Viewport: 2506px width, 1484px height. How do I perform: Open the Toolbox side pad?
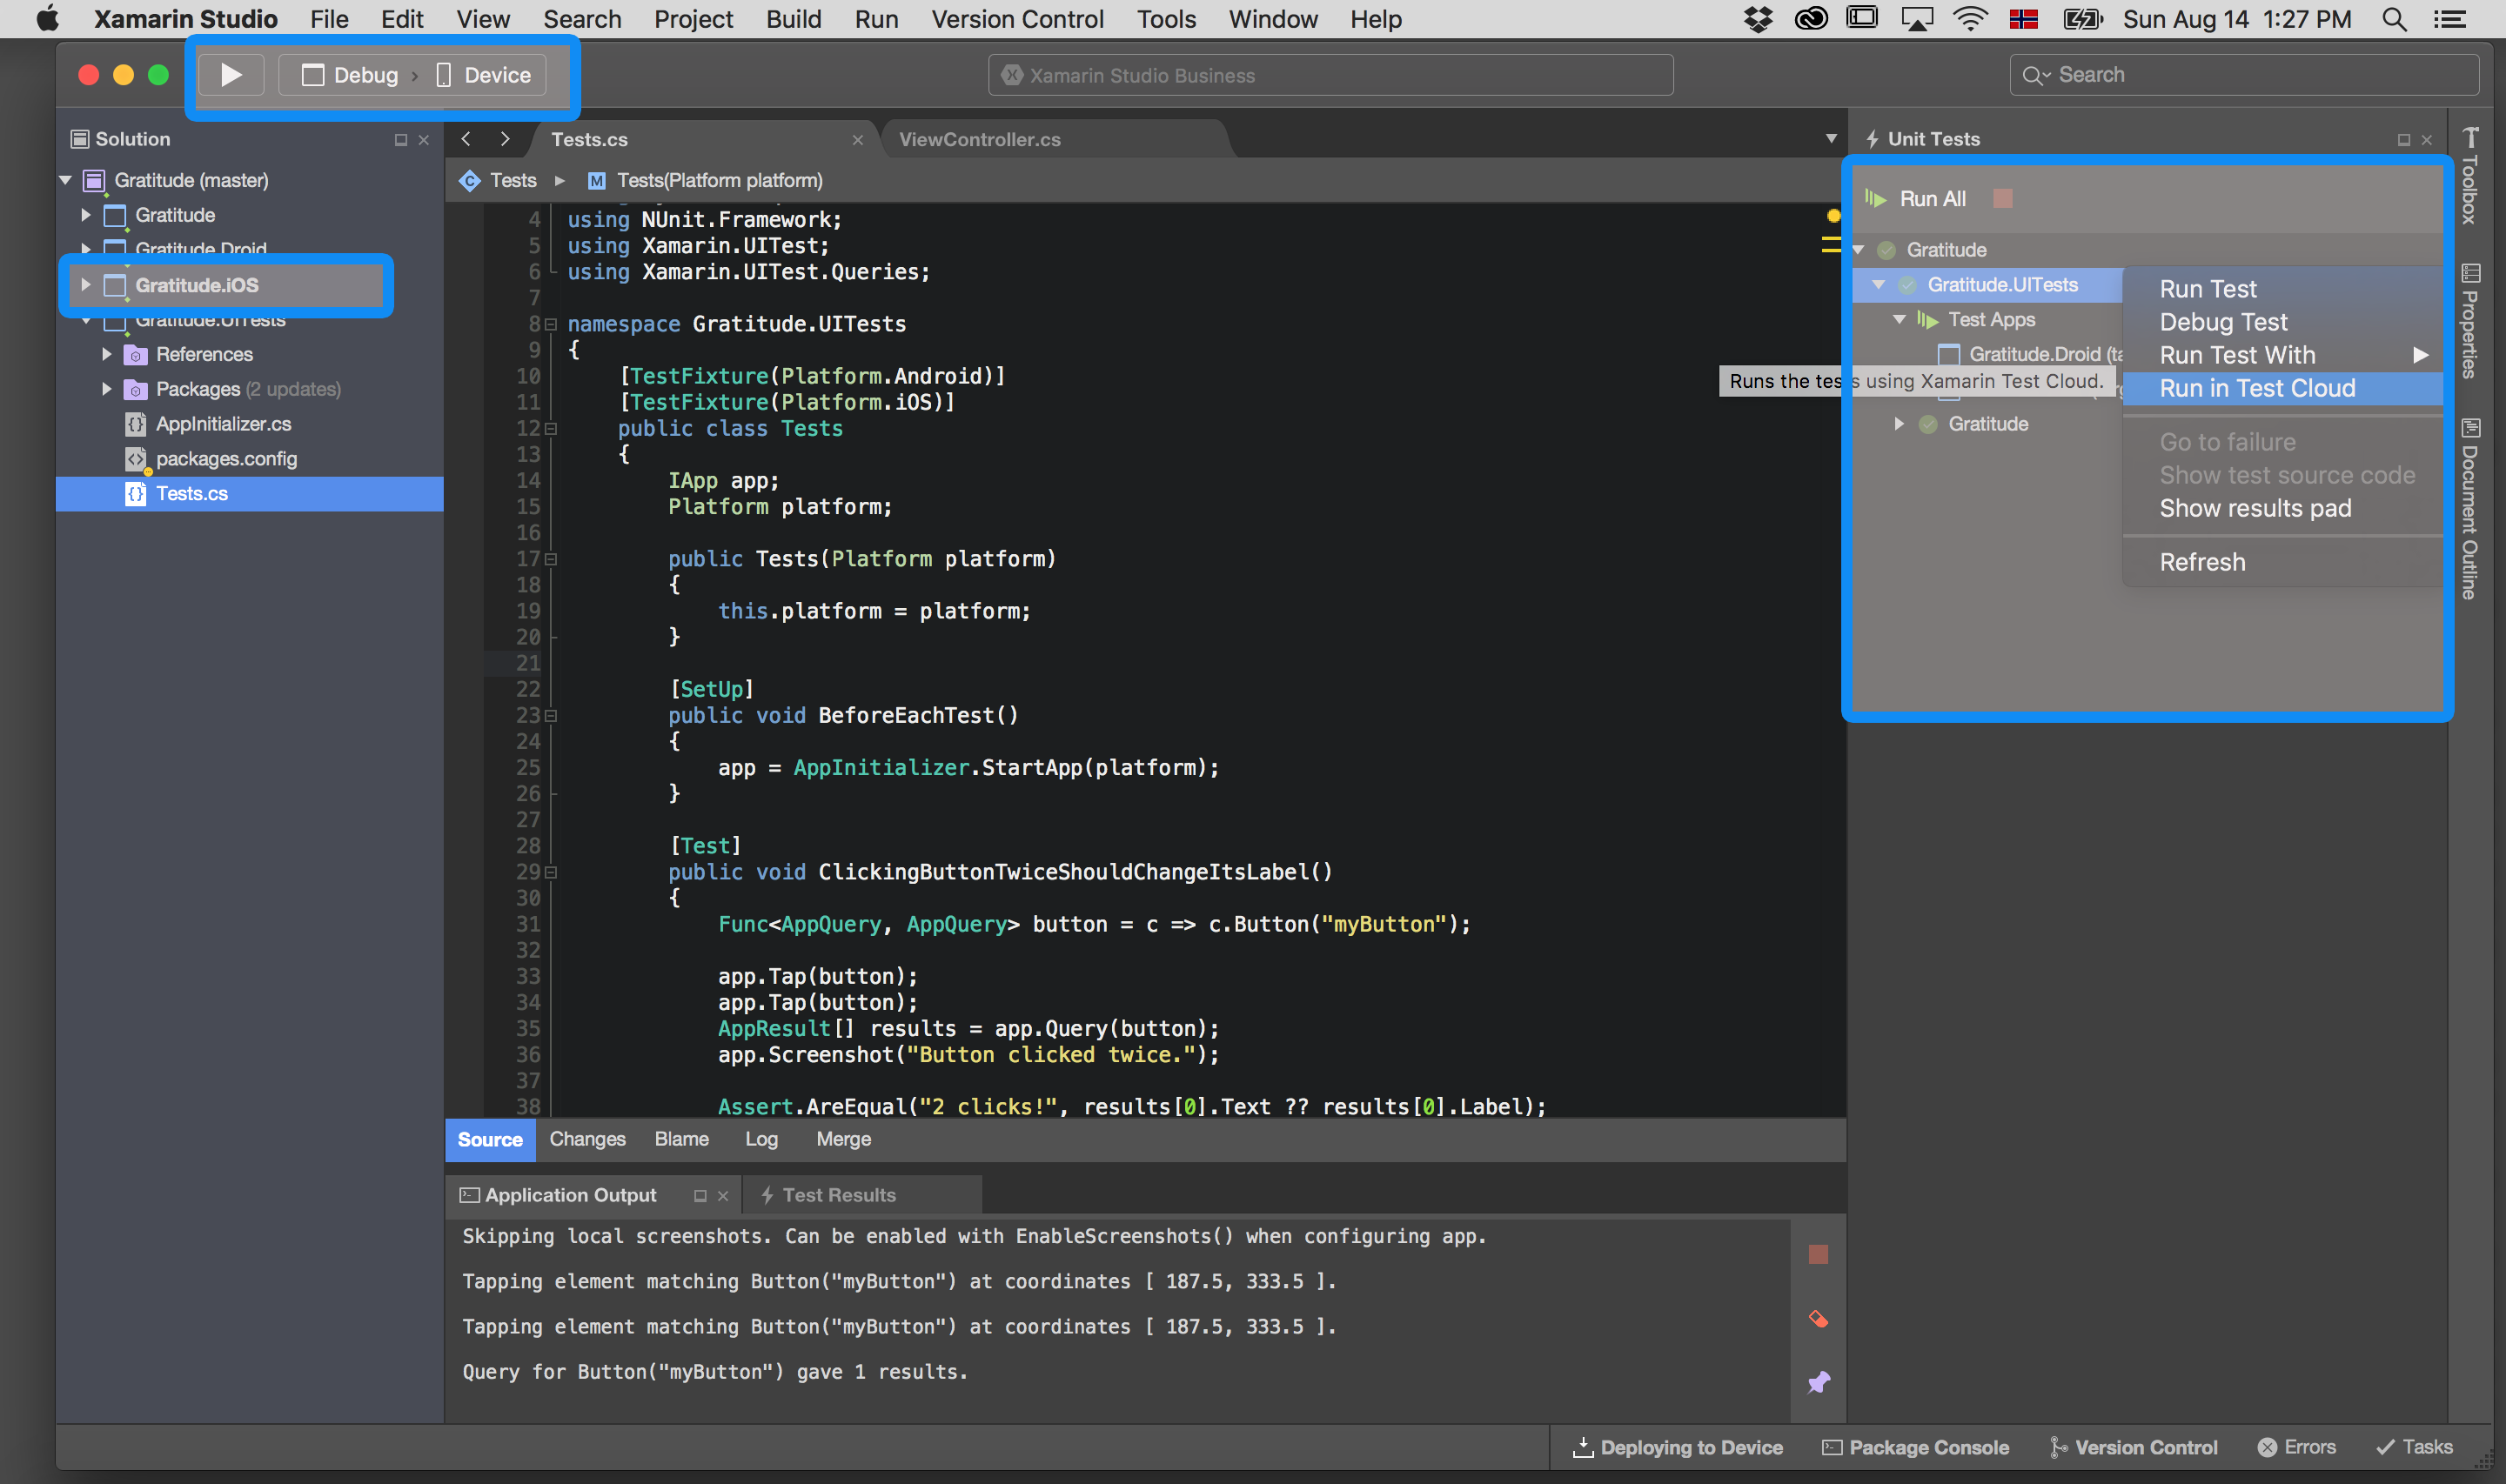[2470, 177]
